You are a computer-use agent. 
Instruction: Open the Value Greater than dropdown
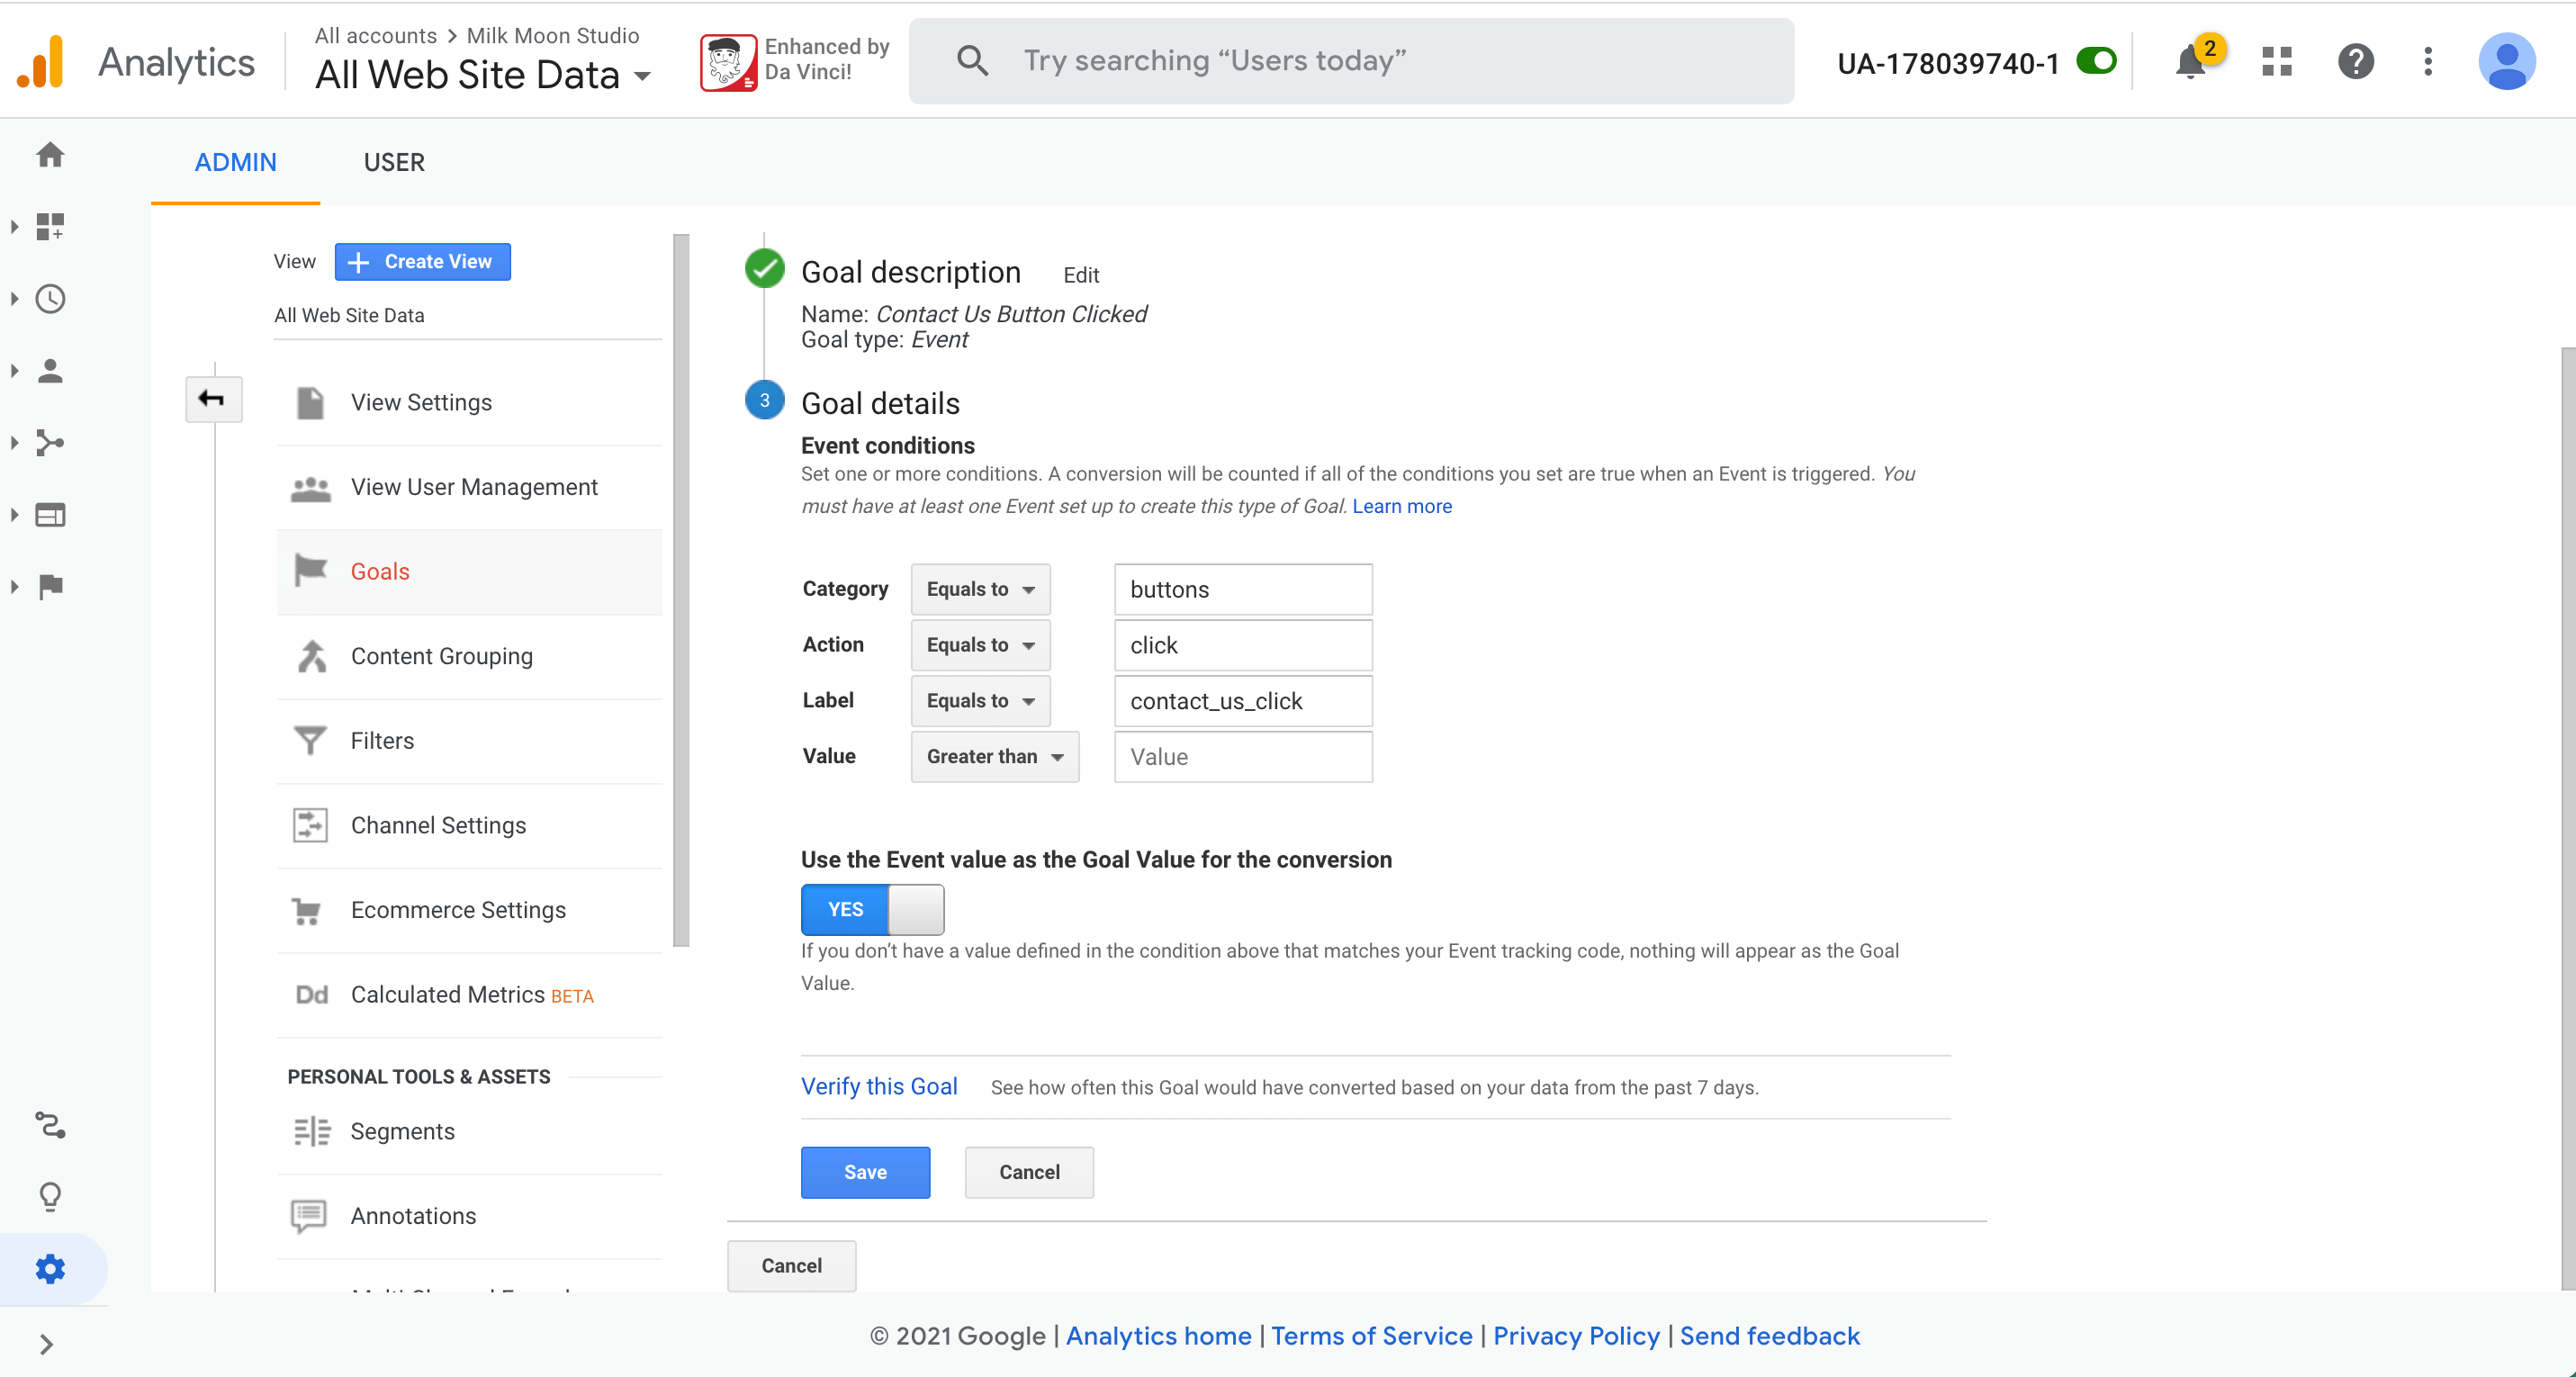(994, 757)
